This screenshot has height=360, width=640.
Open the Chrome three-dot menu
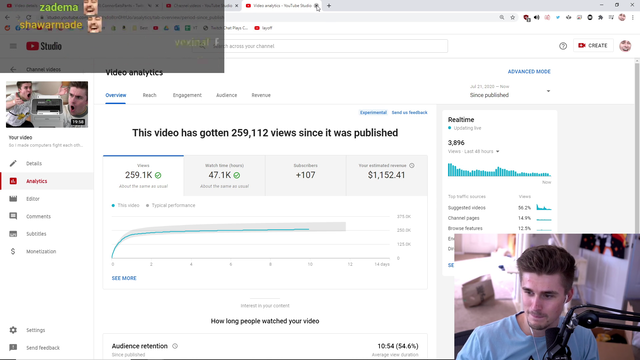pyautogui.click(x=633, y=18)
